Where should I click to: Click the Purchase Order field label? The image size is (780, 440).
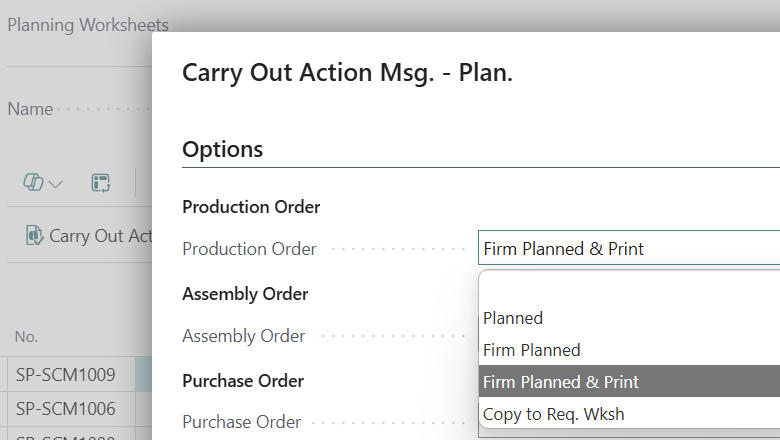point(242,422)
